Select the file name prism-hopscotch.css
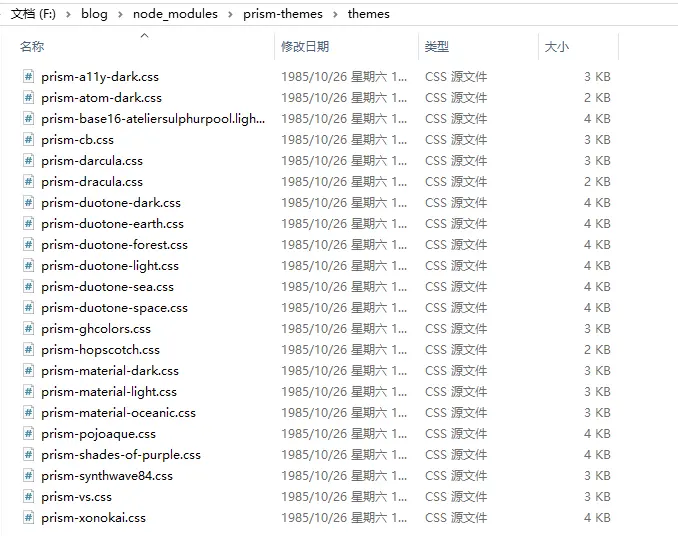Screen dimensions: 678x536 pos(100,350)
